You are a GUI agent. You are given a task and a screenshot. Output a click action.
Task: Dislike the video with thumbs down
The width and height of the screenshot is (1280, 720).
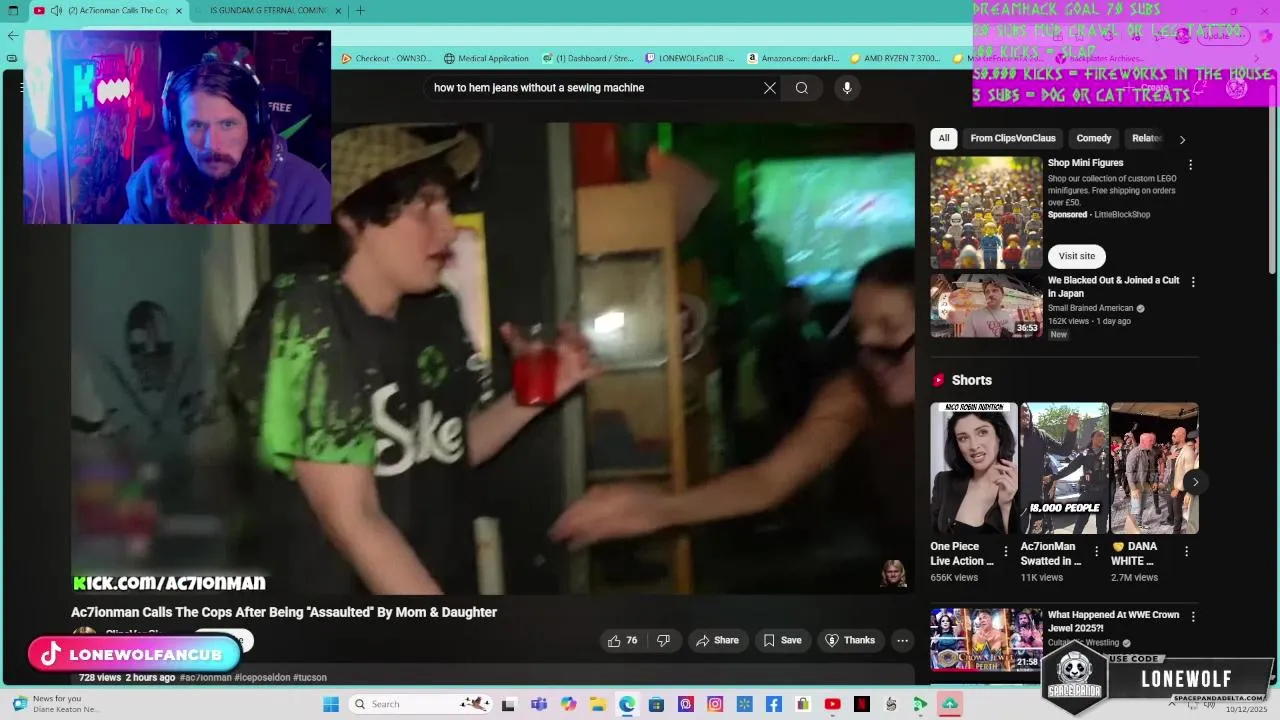(664, 640)
